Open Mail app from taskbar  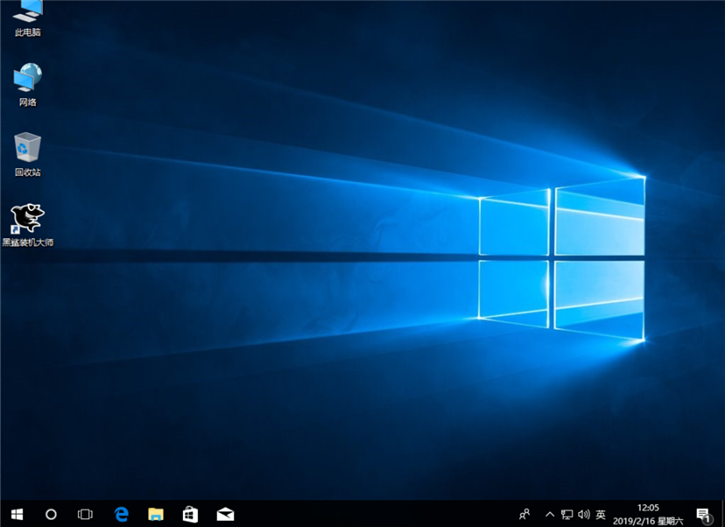[x=225, y=514]
